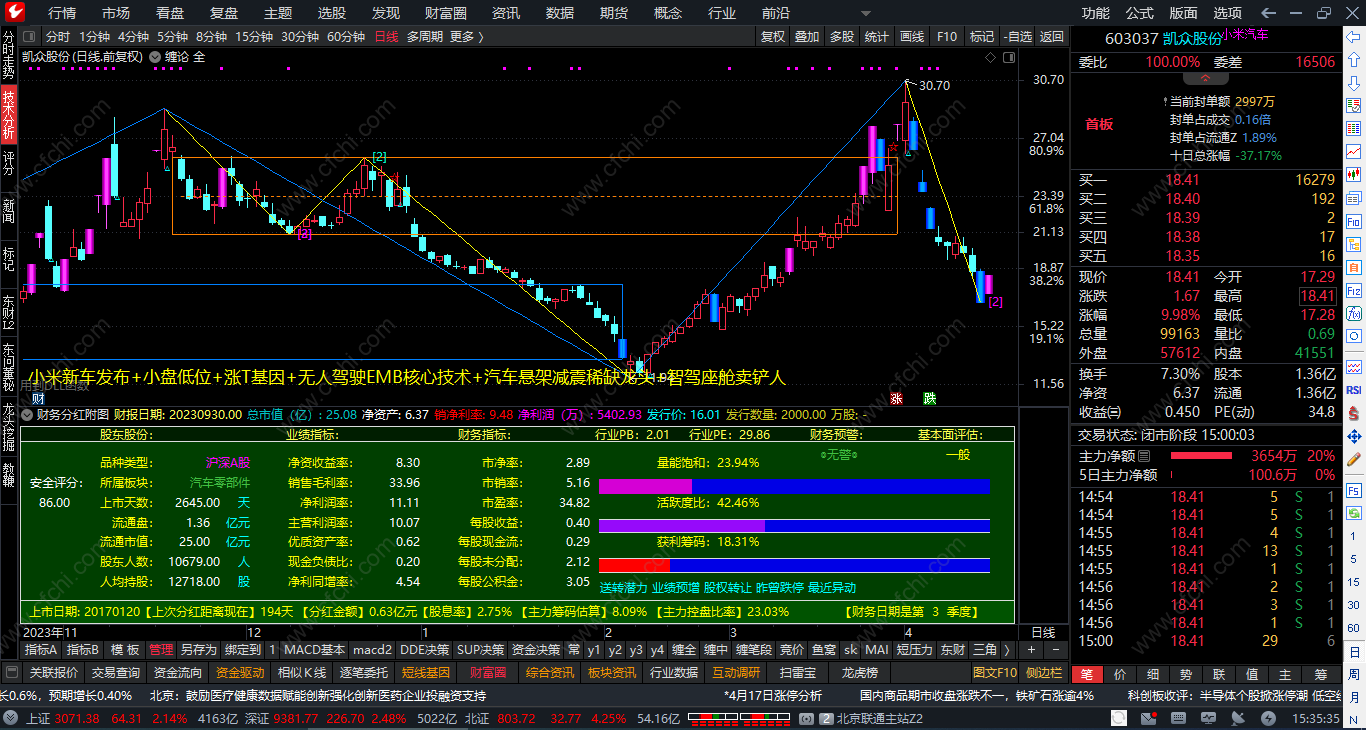Select the 技术分析 left tab
Screen dimensions: 1366x730
tap(9, 114)
